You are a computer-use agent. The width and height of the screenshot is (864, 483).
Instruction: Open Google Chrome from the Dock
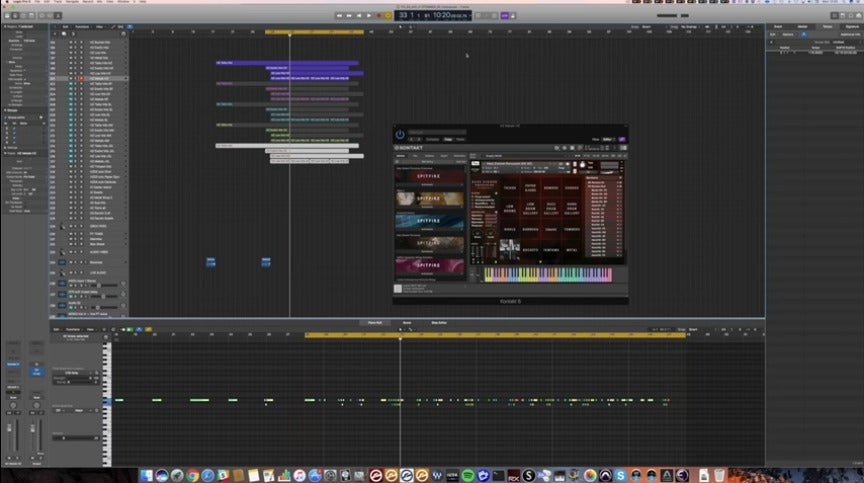[191, 474]
